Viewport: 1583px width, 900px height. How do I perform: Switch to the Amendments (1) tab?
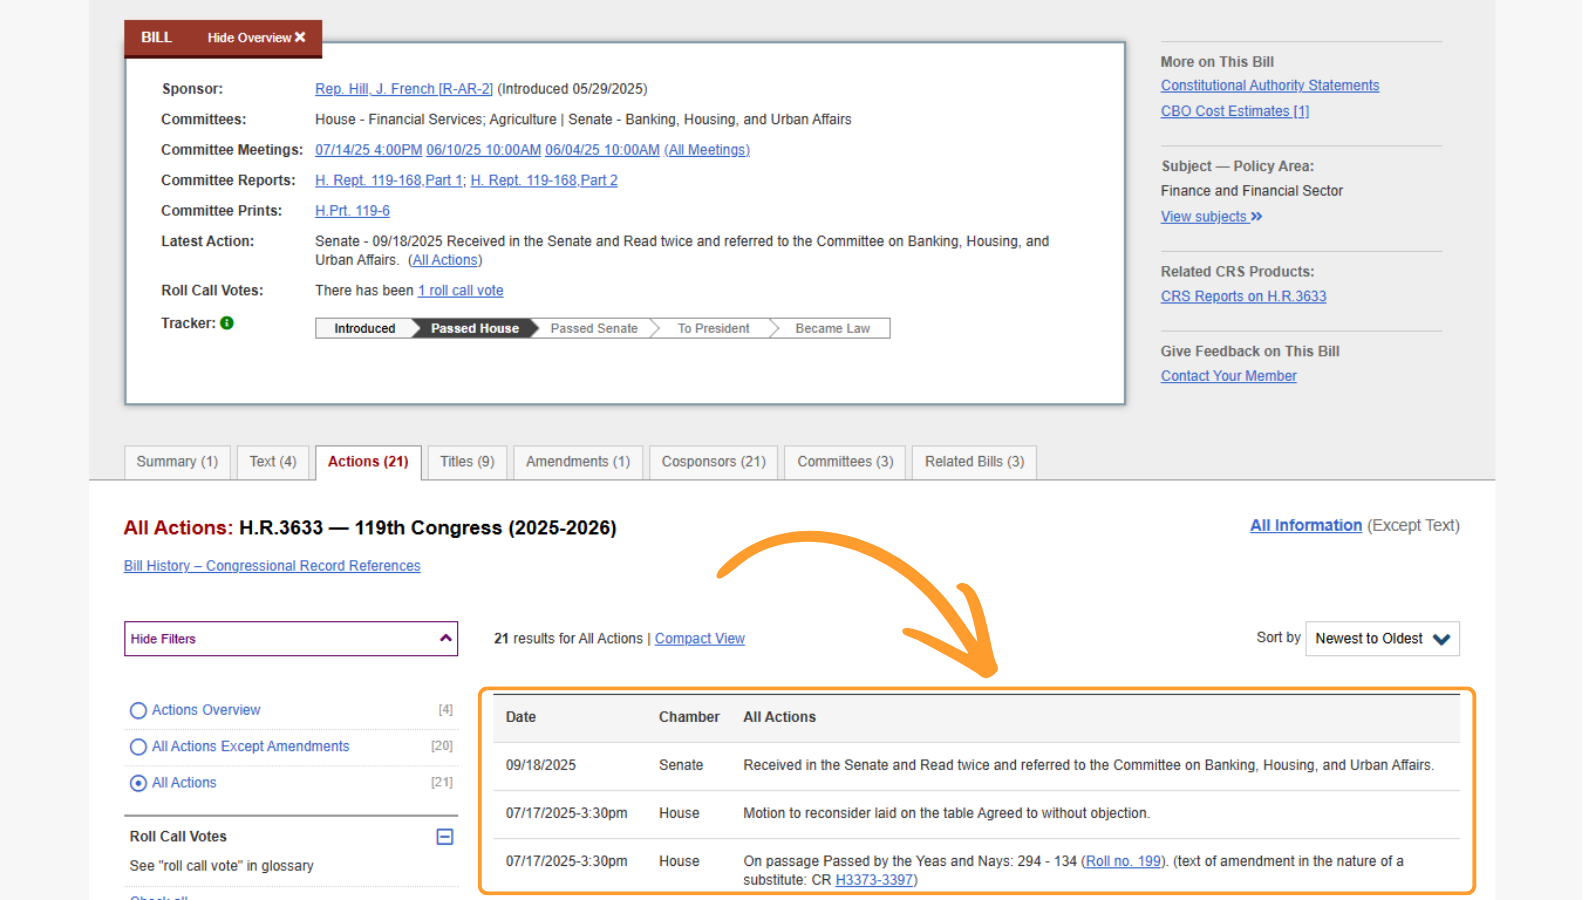tap(578, 462)
